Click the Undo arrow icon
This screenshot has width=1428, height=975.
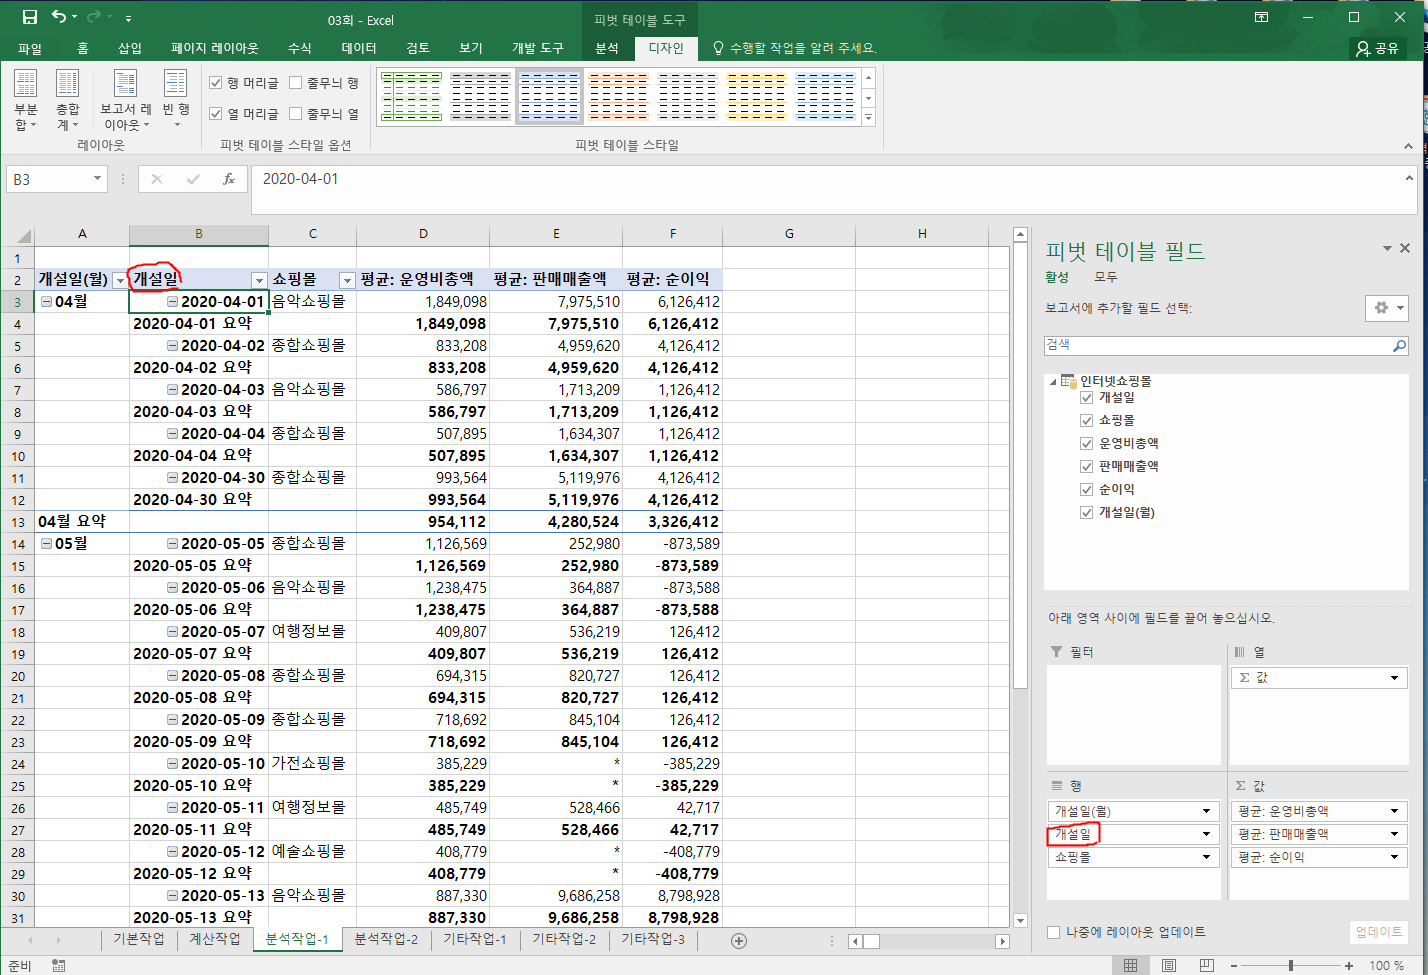(x=59, y=18)
